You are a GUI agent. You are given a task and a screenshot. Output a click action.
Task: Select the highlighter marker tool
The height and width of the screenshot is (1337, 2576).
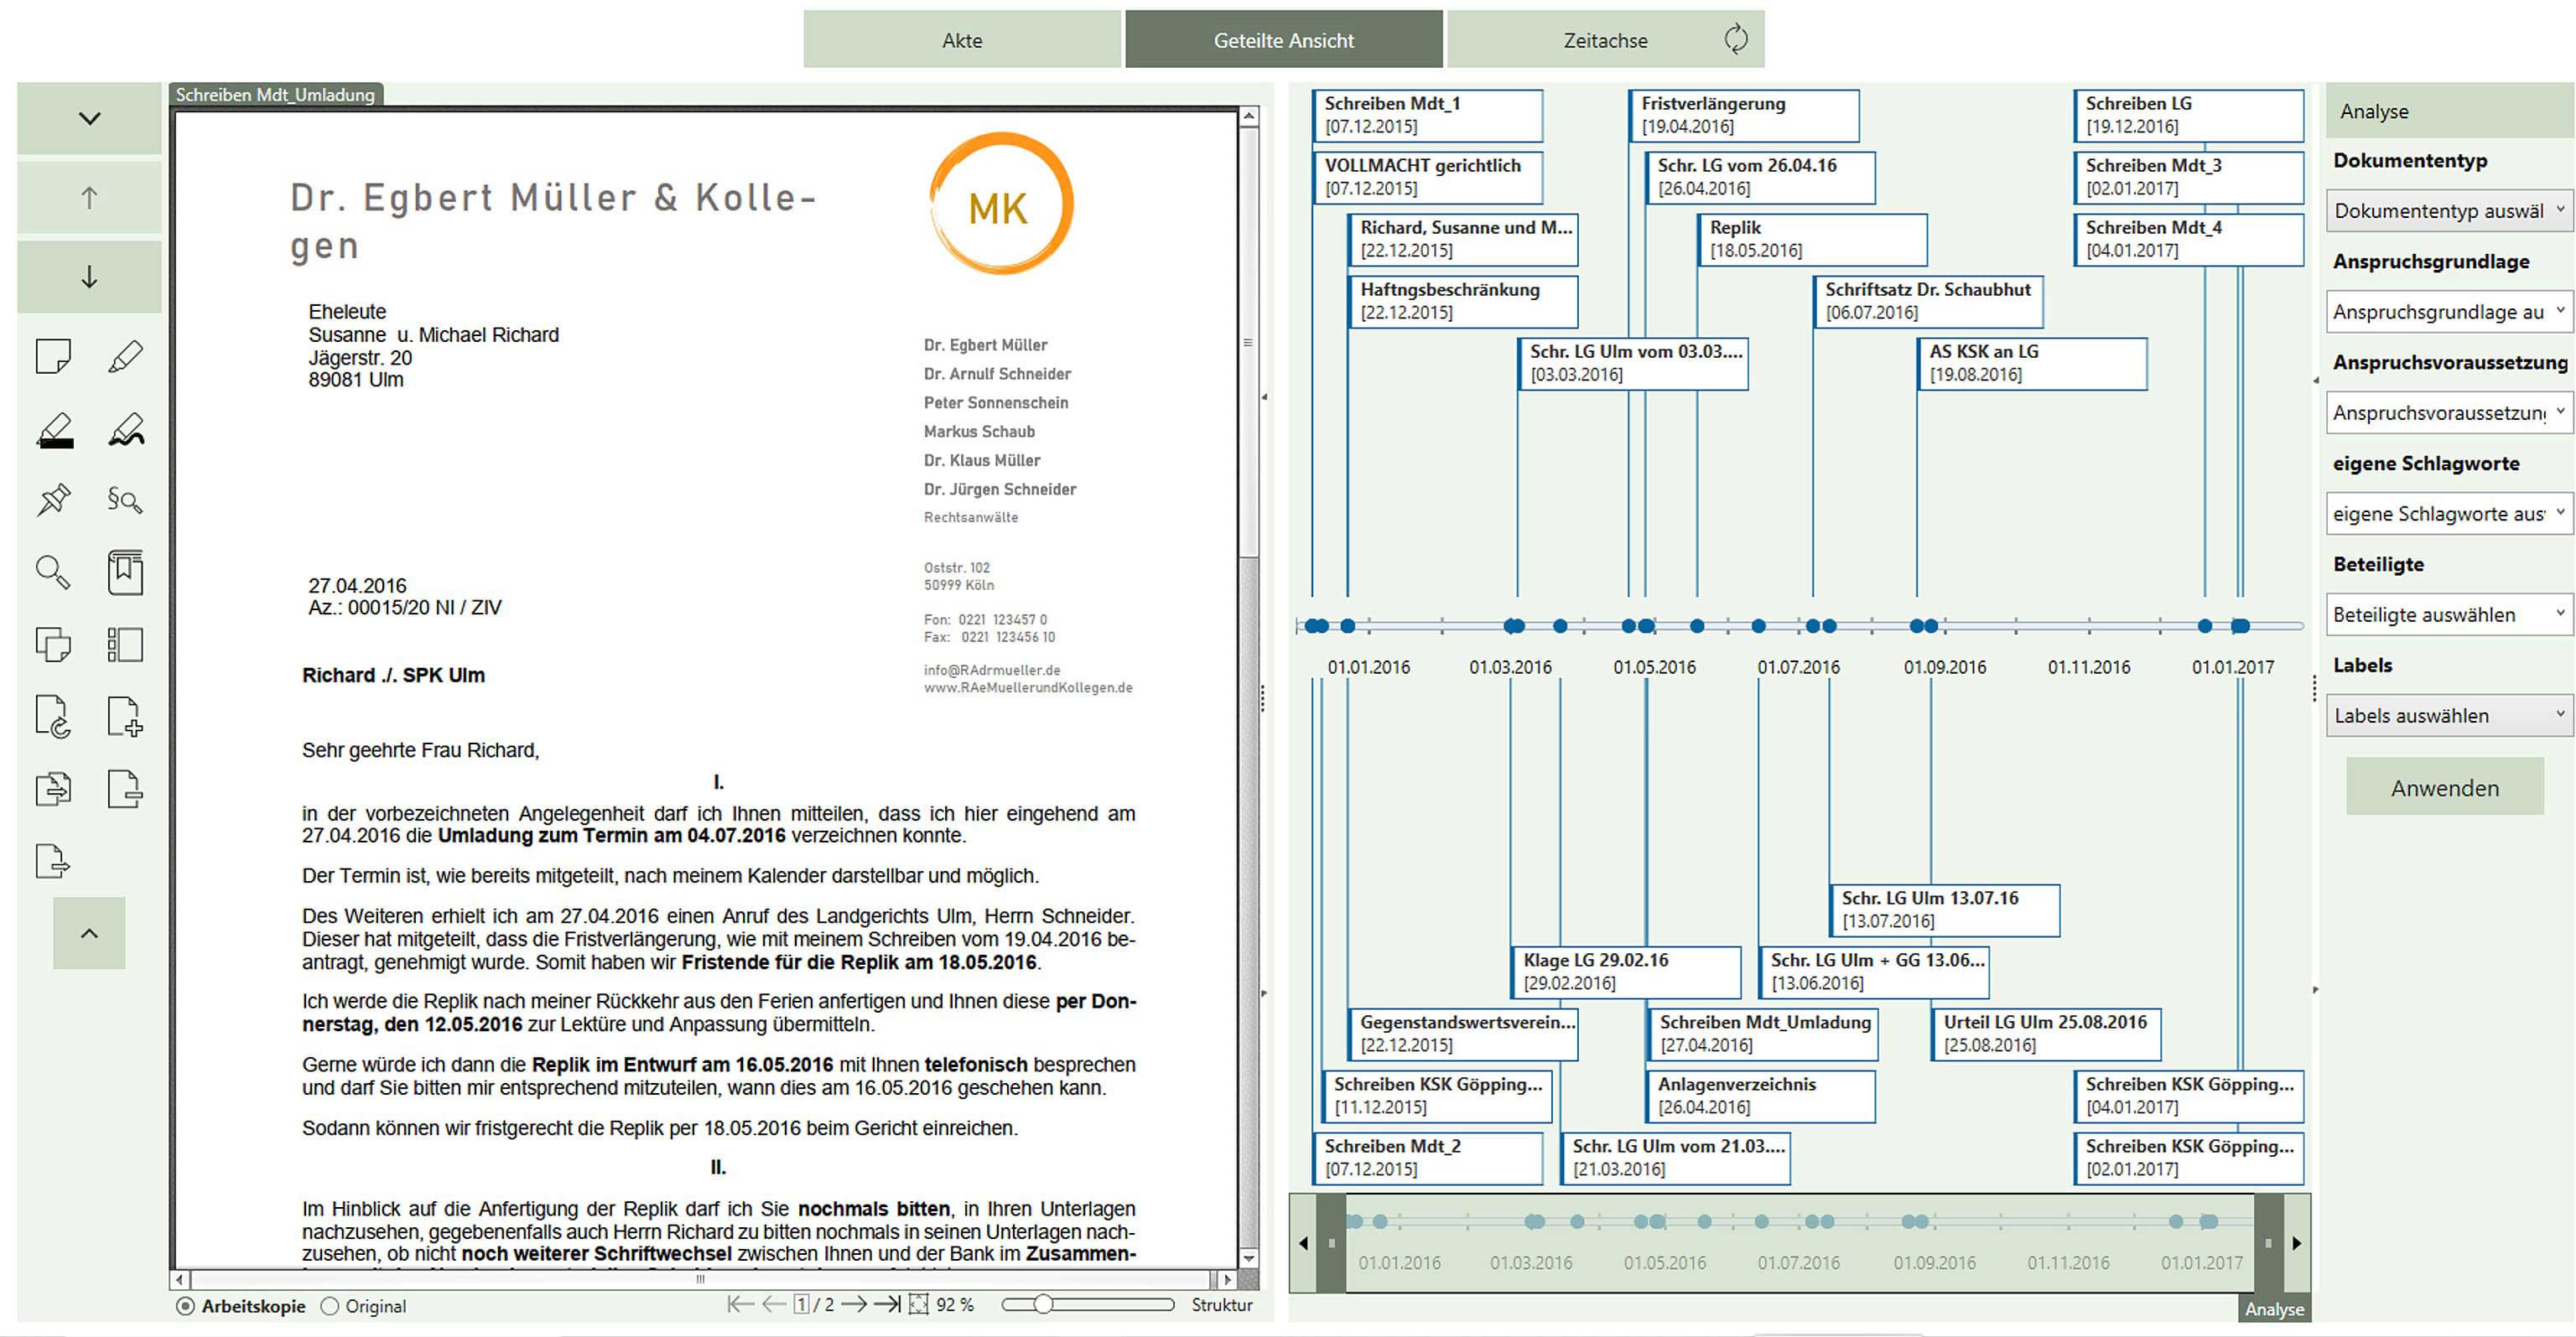click(125, 357)
